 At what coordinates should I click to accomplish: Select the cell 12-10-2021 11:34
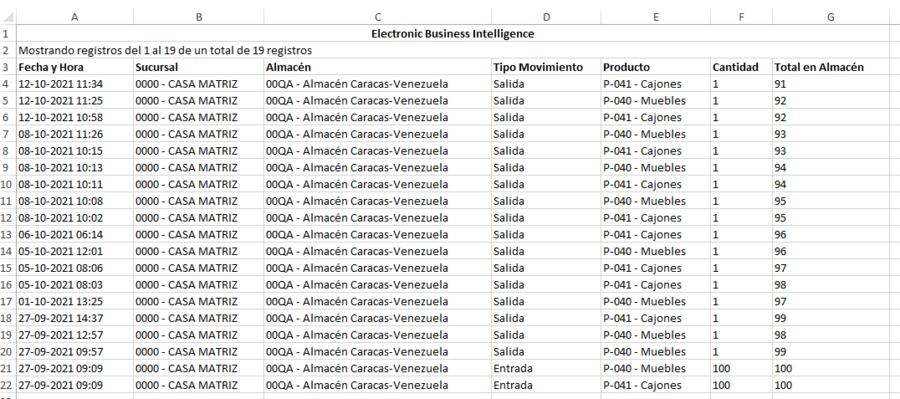[75, 84]
